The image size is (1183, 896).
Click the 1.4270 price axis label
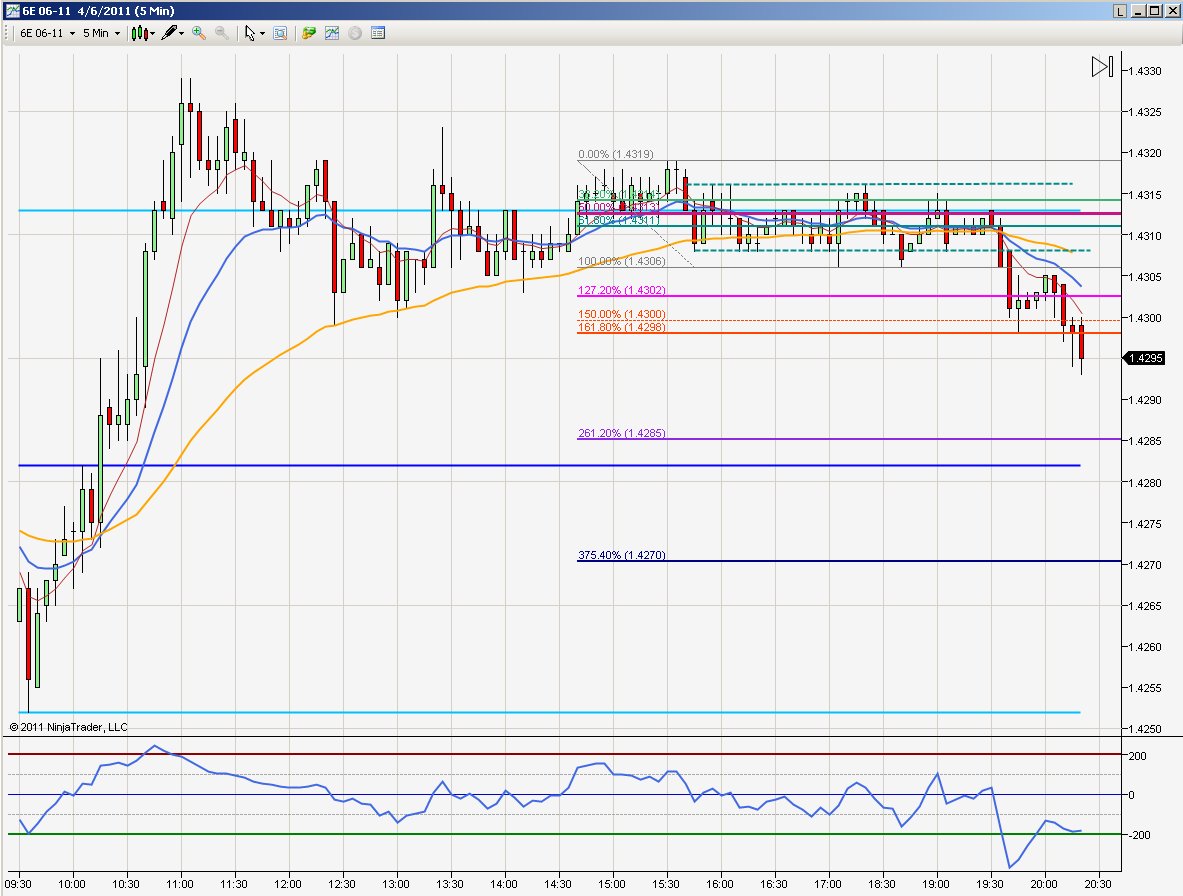click(1145, 565)
